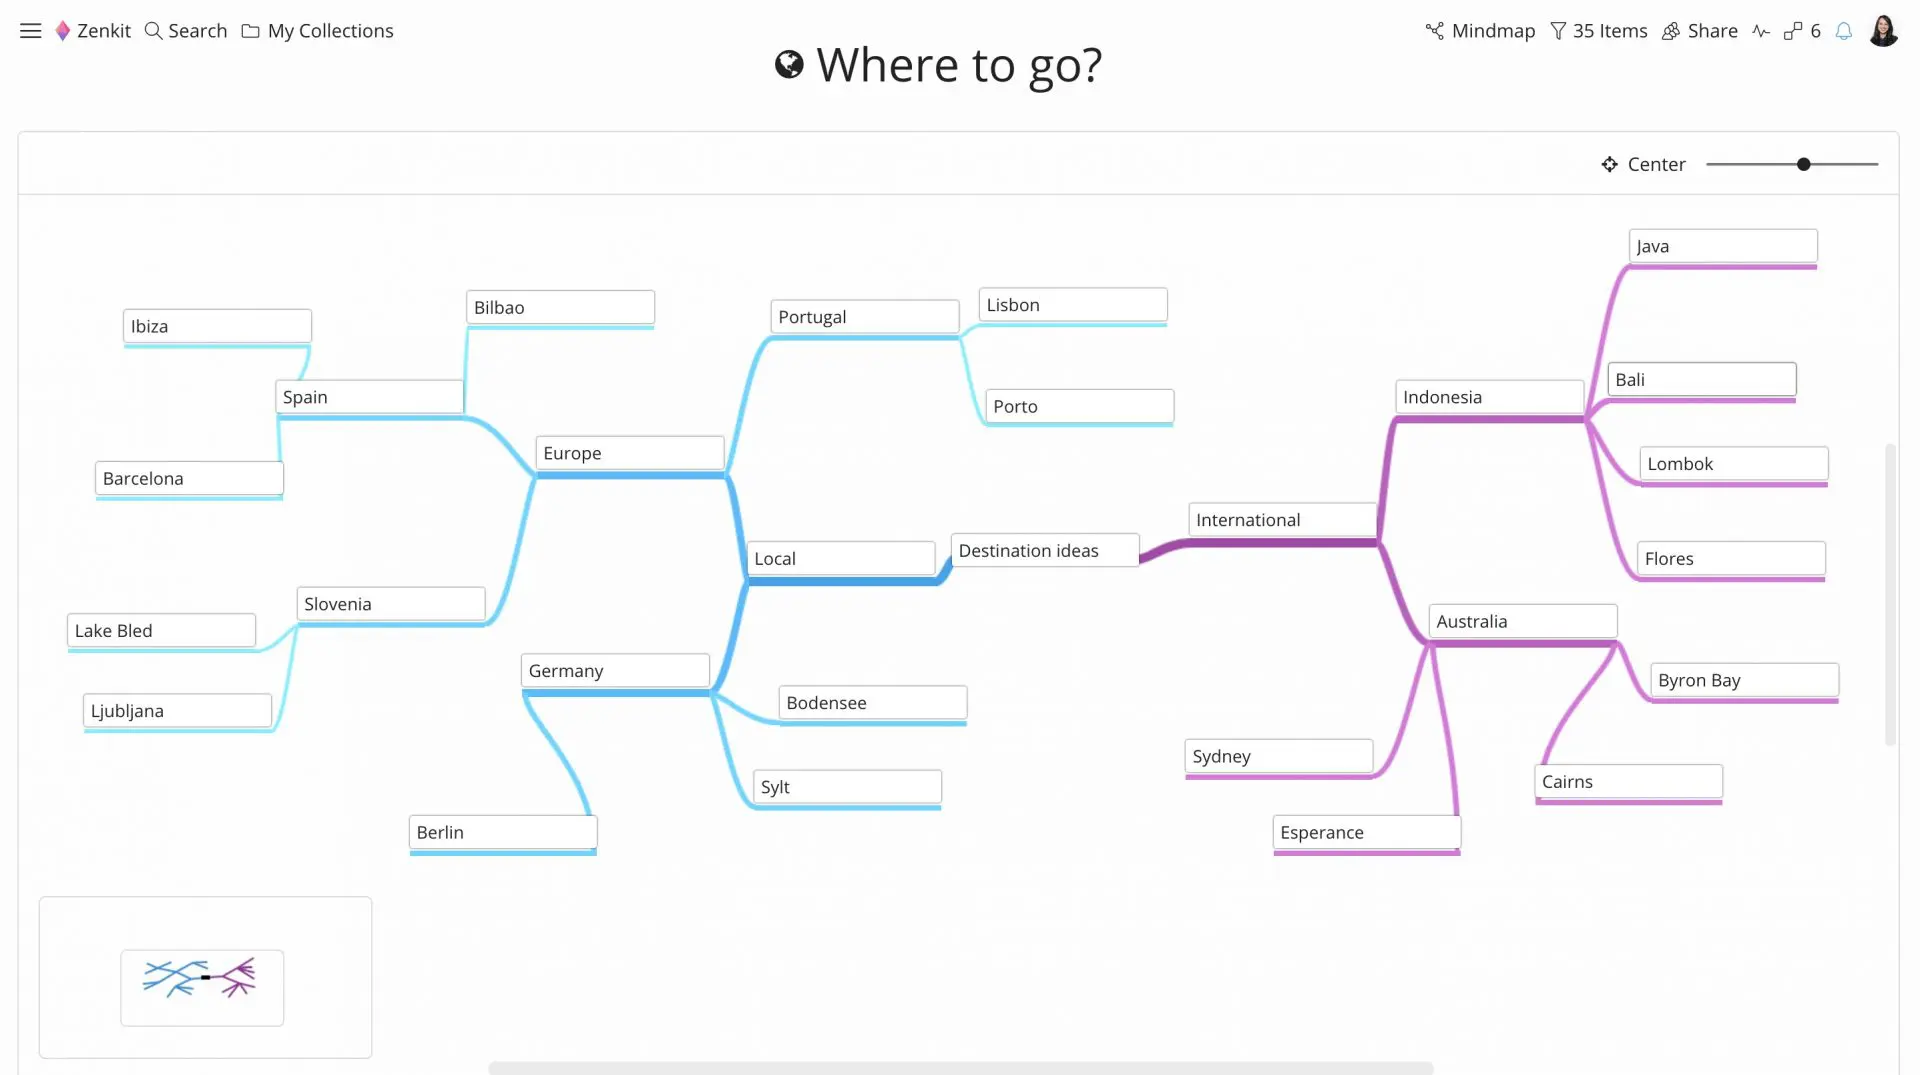Screen dimensions: 1920x1075
Task: Select the Europe node
Action: [x=630, y=454]
